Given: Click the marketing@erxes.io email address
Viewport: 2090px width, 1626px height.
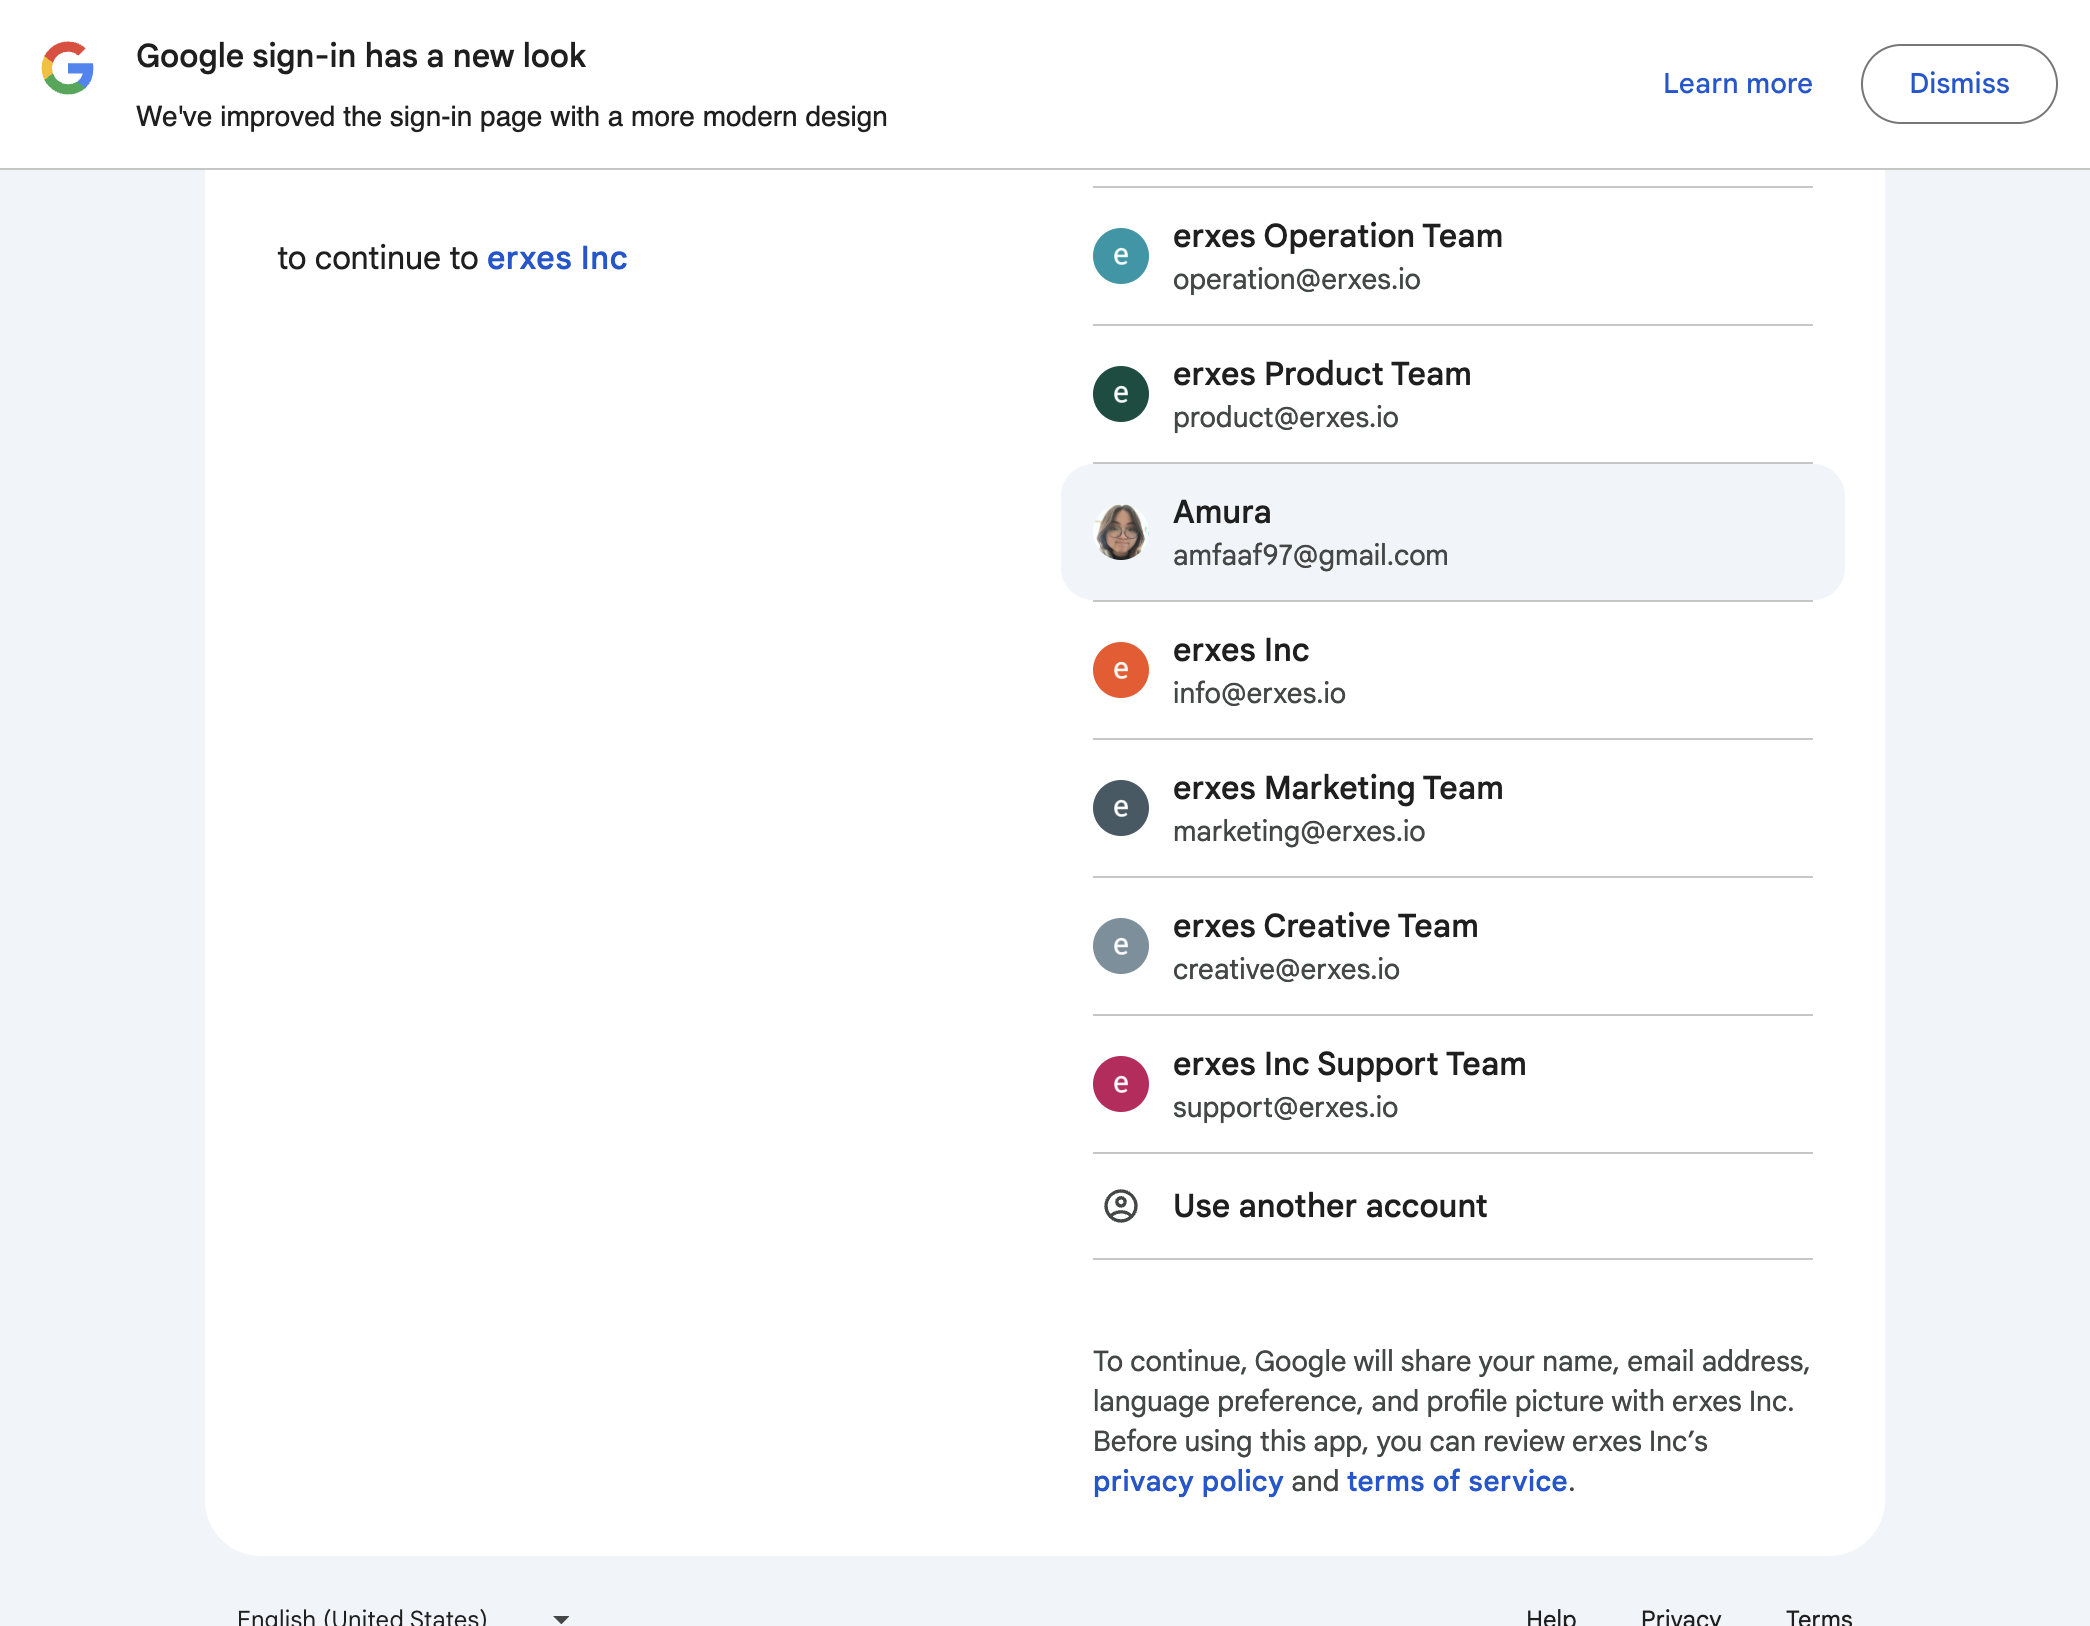Looking at the screenshot, I should (x=1299, y=831).
